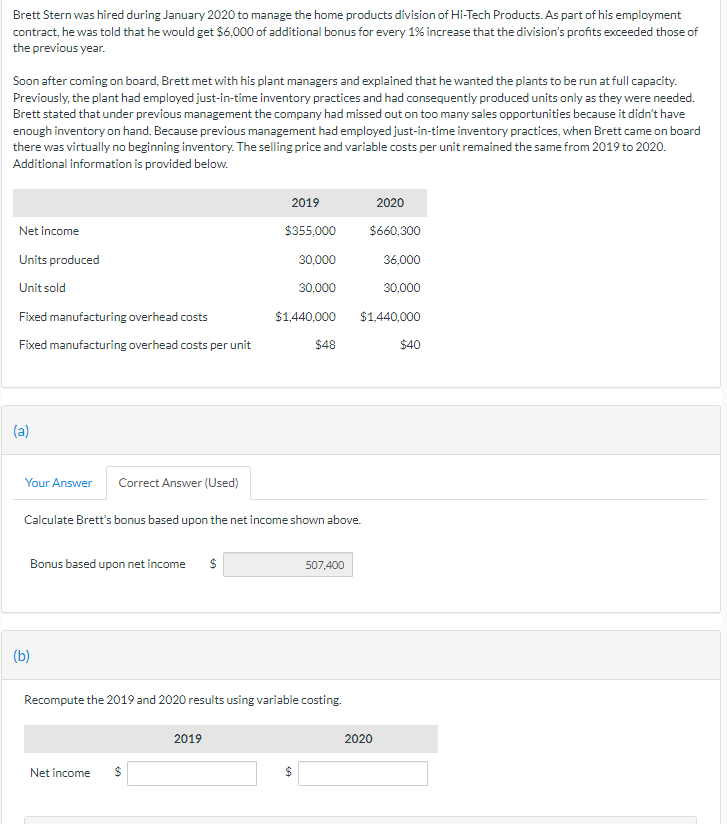Screen dimensions: 727x824
Task: Click the 2019 unit sold value 30,000
Action: tap(317, 288)
